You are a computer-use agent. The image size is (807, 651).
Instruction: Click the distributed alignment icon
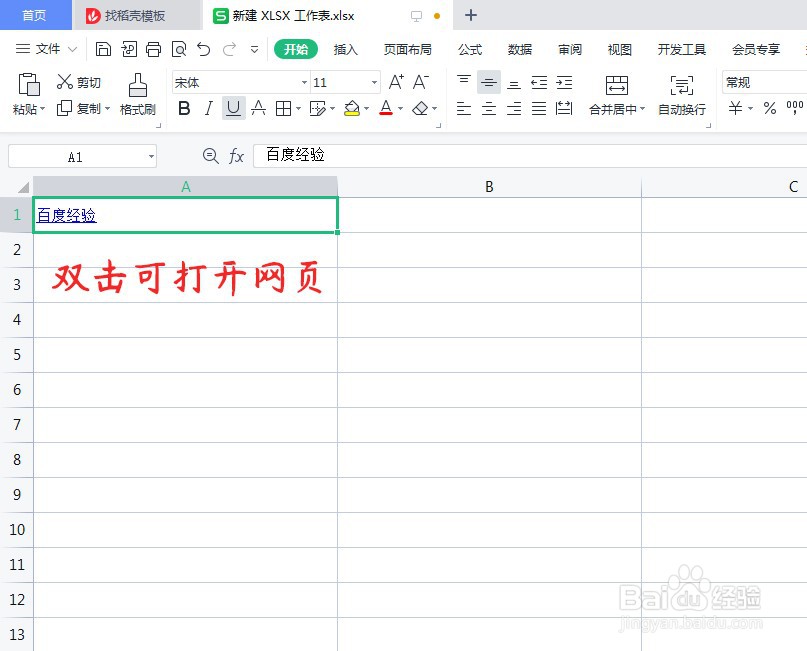tap(564, 108)
